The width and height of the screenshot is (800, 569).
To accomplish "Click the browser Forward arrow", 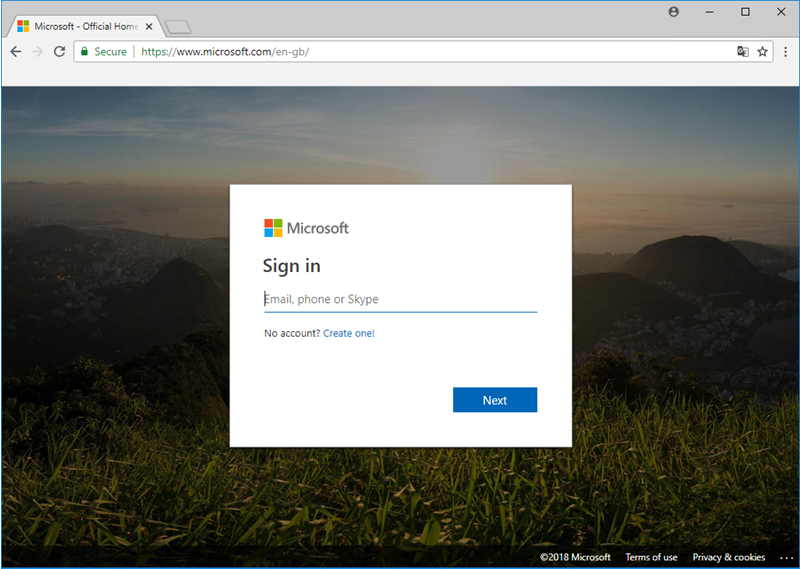I will pyautogui.click(x=38, y=52).
